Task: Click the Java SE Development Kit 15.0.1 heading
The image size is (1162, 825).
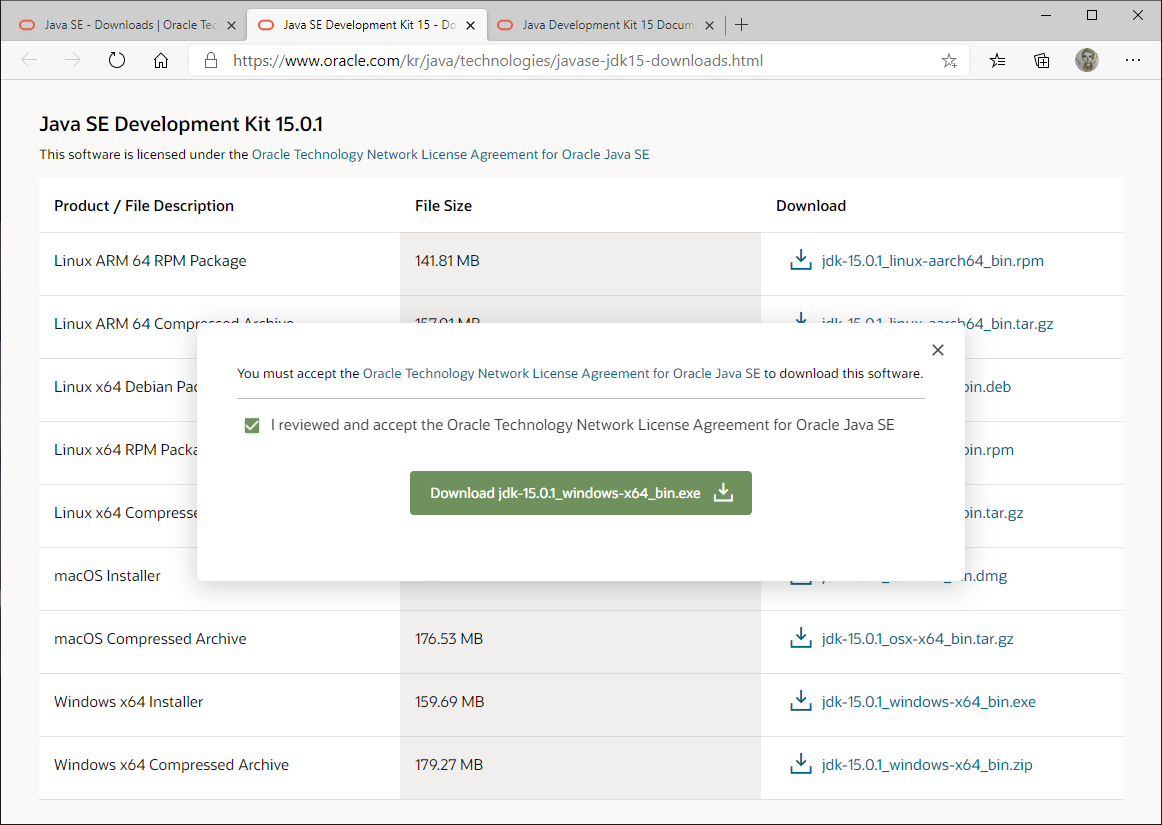Action: (181, 124)
